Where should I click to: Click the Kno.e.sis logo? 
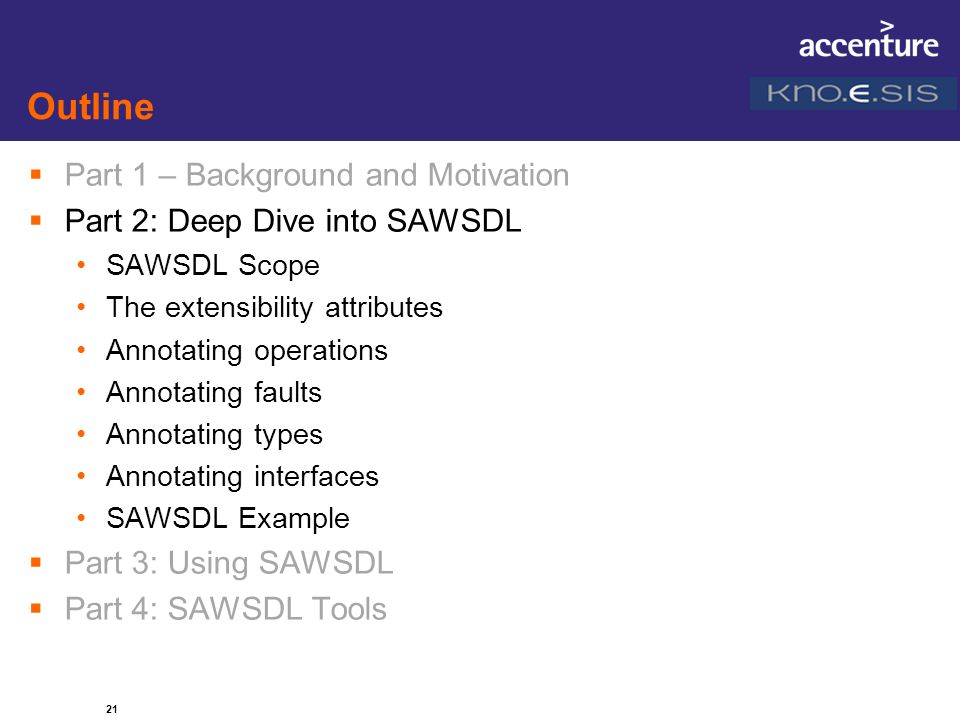point(853,93)
